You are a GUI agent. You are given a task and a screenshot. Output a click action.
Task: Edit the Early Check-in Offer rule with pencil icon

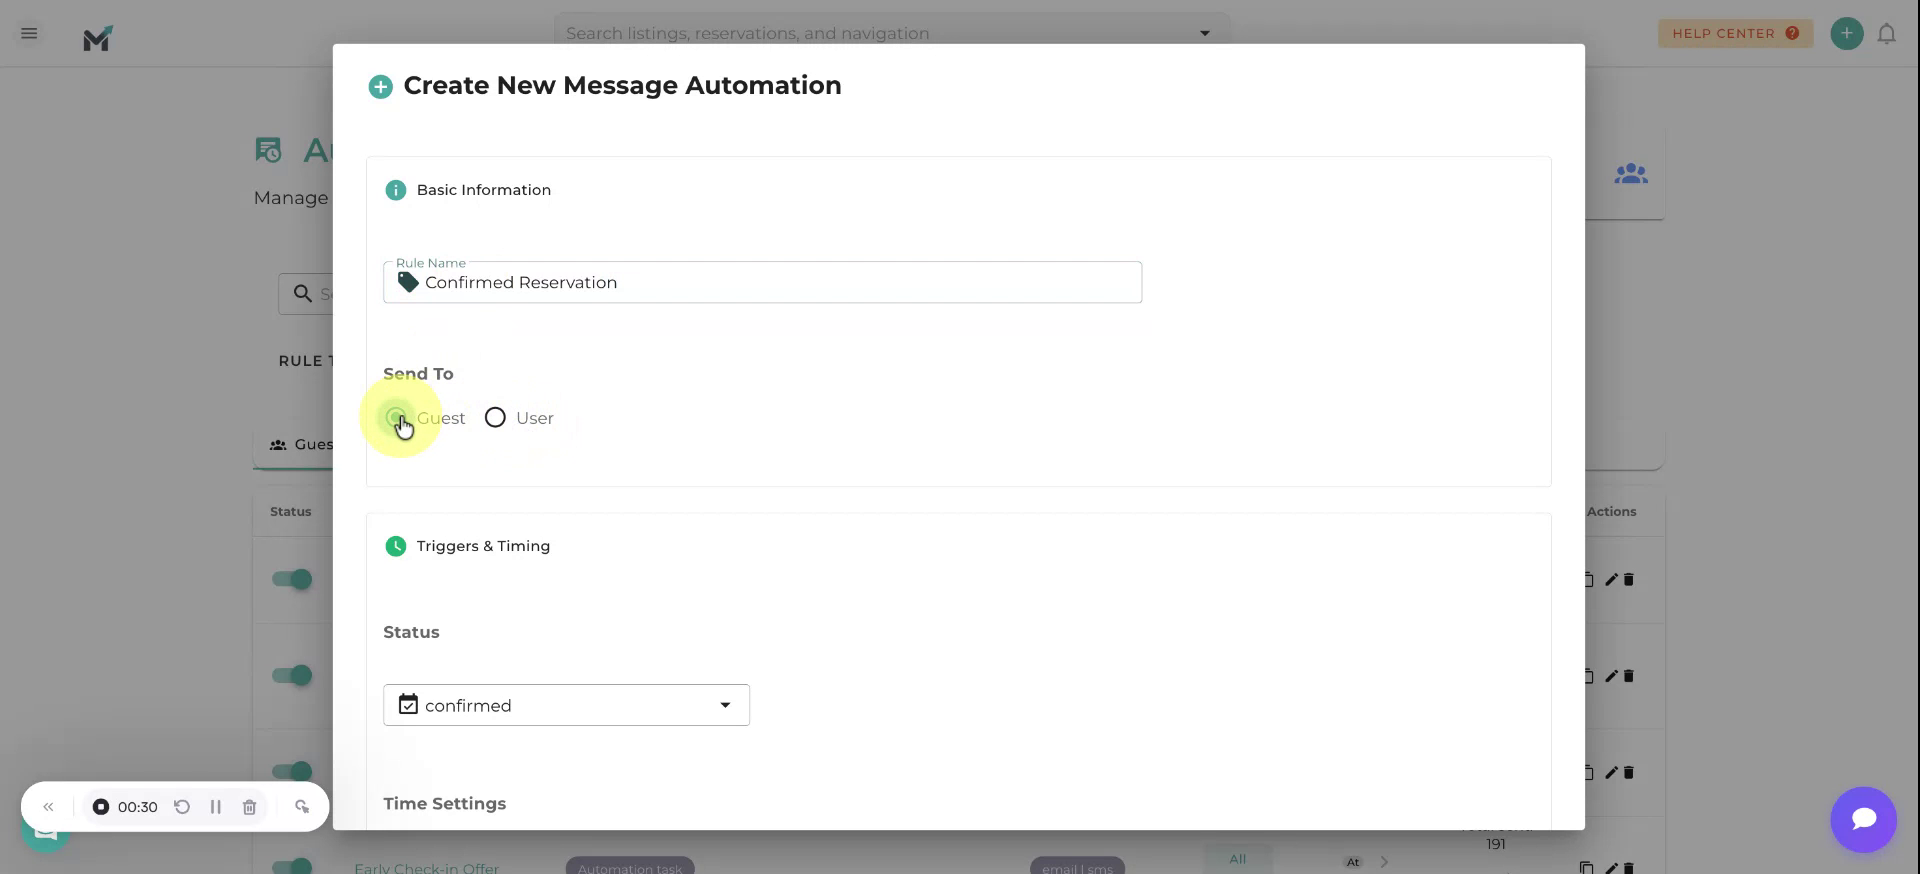pyautogui.click(x=1610, y=867)
